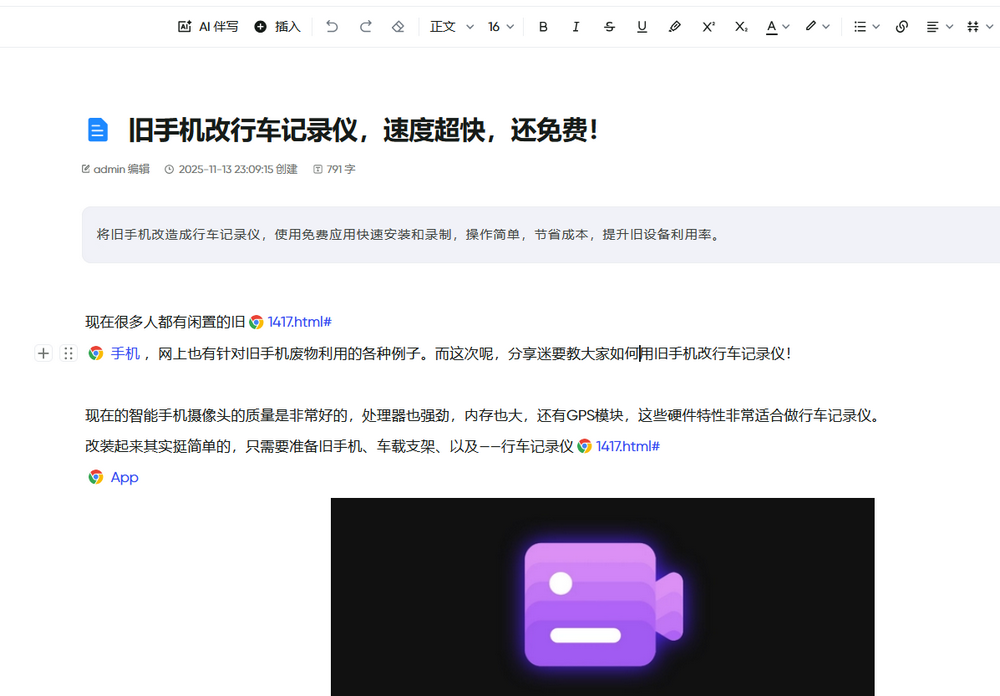This screenshot has width=1000, height=696.
Task: Toggle italic formatting
Action: [x=576, y=27]
